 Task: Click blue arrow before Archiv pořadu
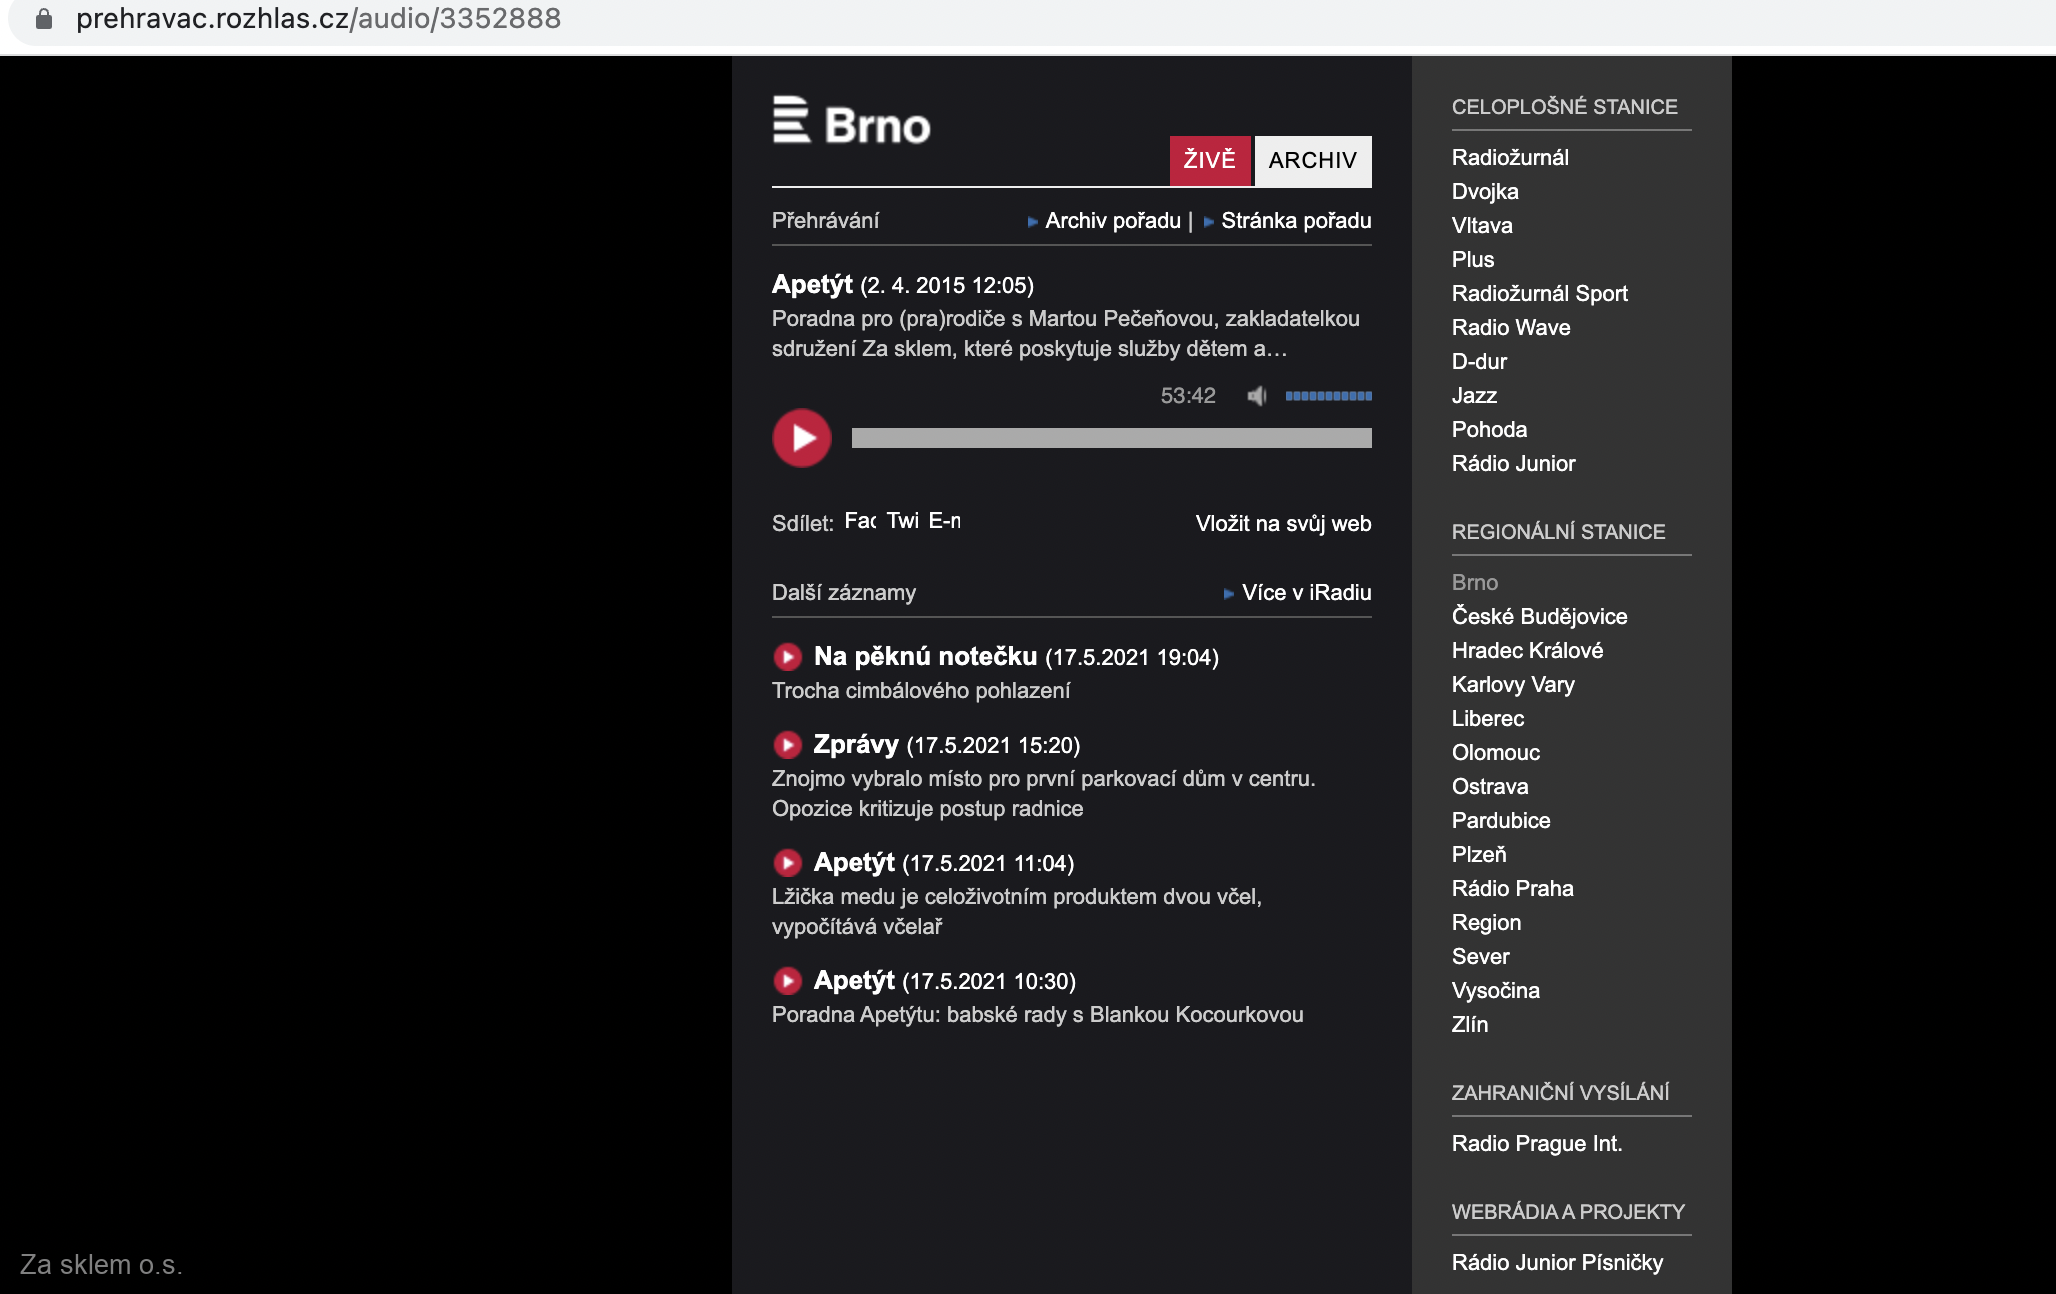tap(1032, 222)
